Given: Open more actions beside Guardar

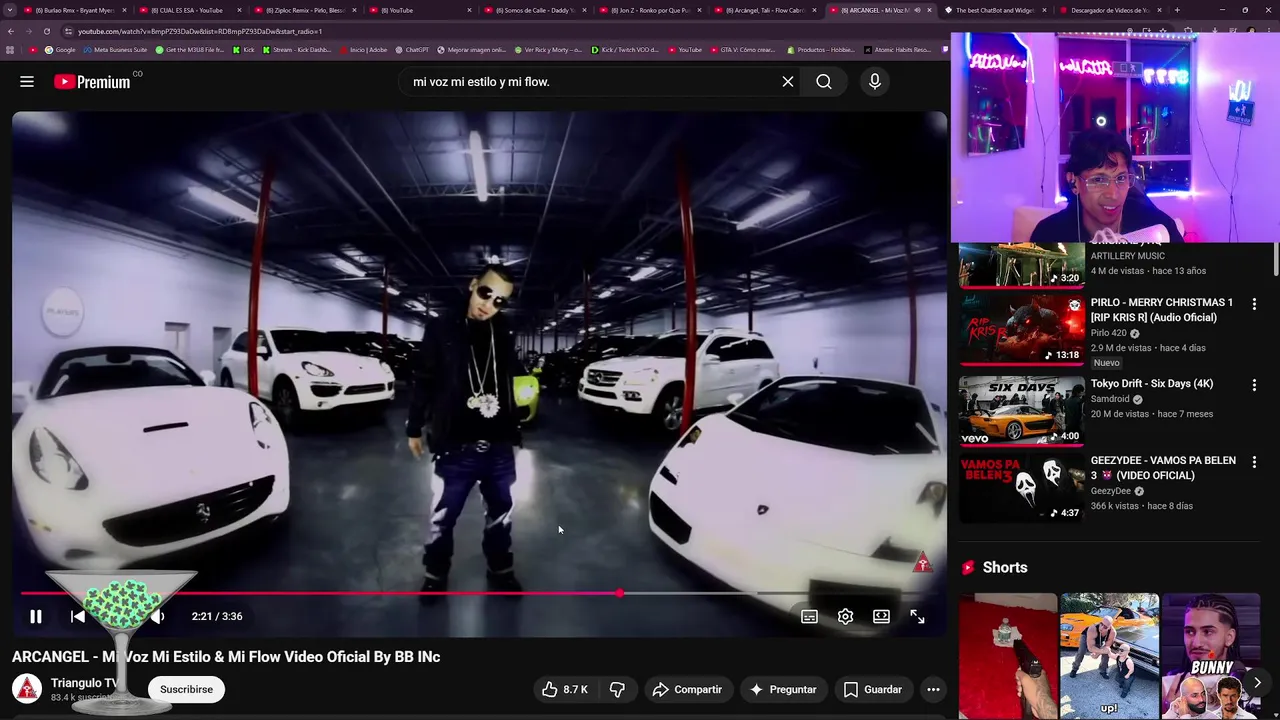Looking at the screenshot, I should click(x=933, y=689).
